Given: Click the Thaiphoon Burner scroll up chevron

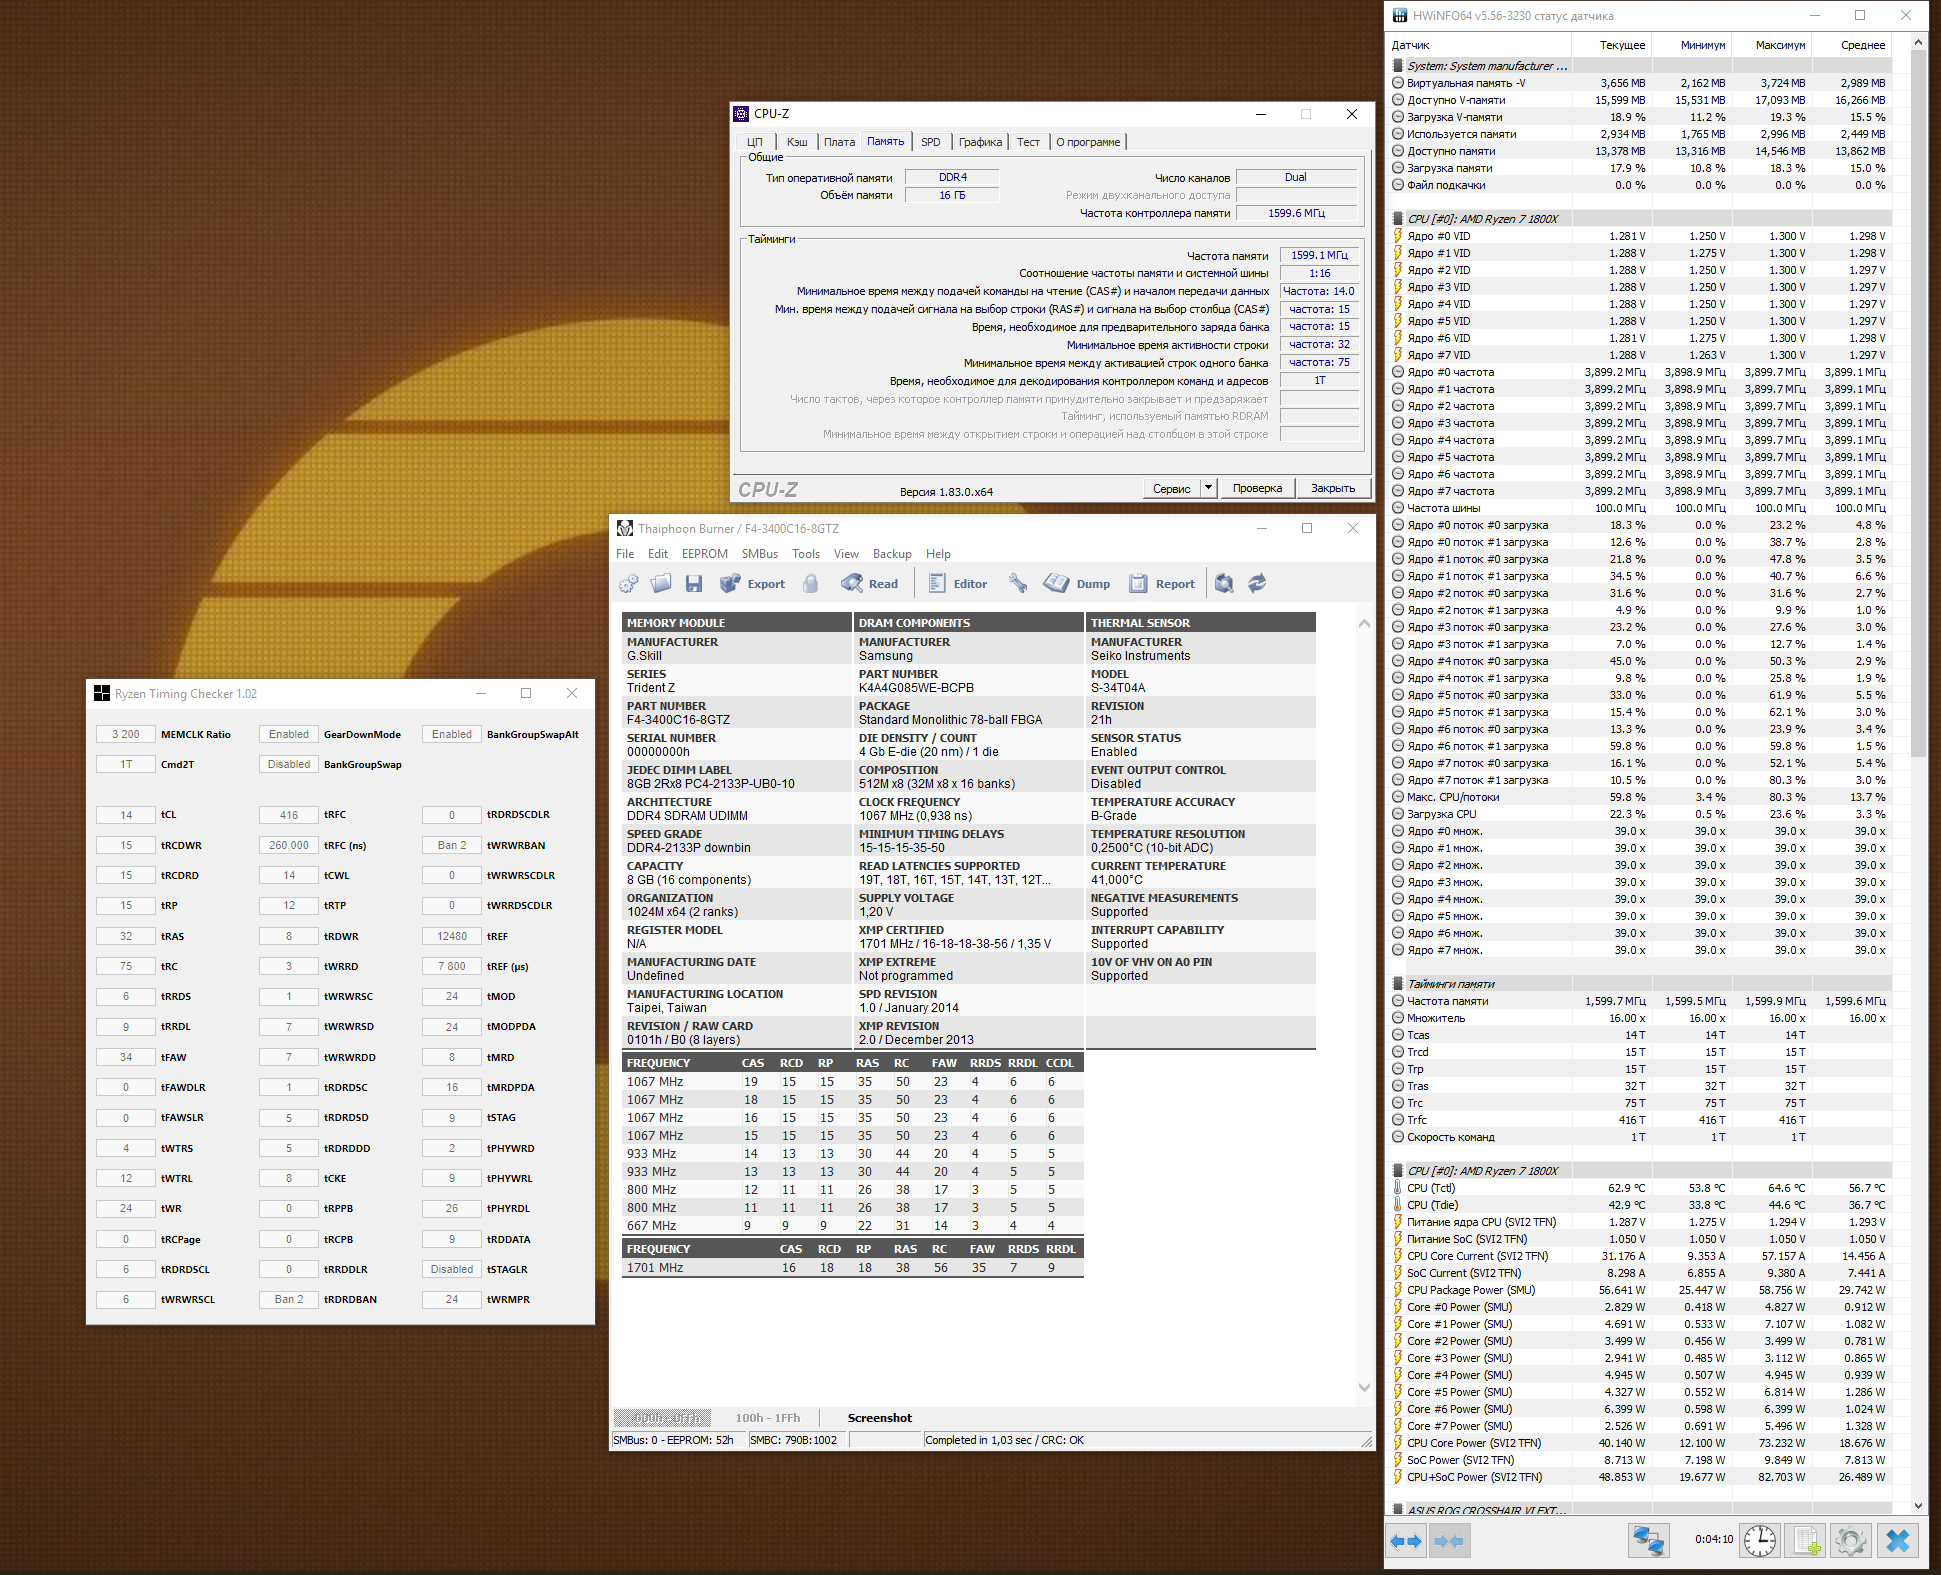Looking at the screenshot, I should (1364, 624).
